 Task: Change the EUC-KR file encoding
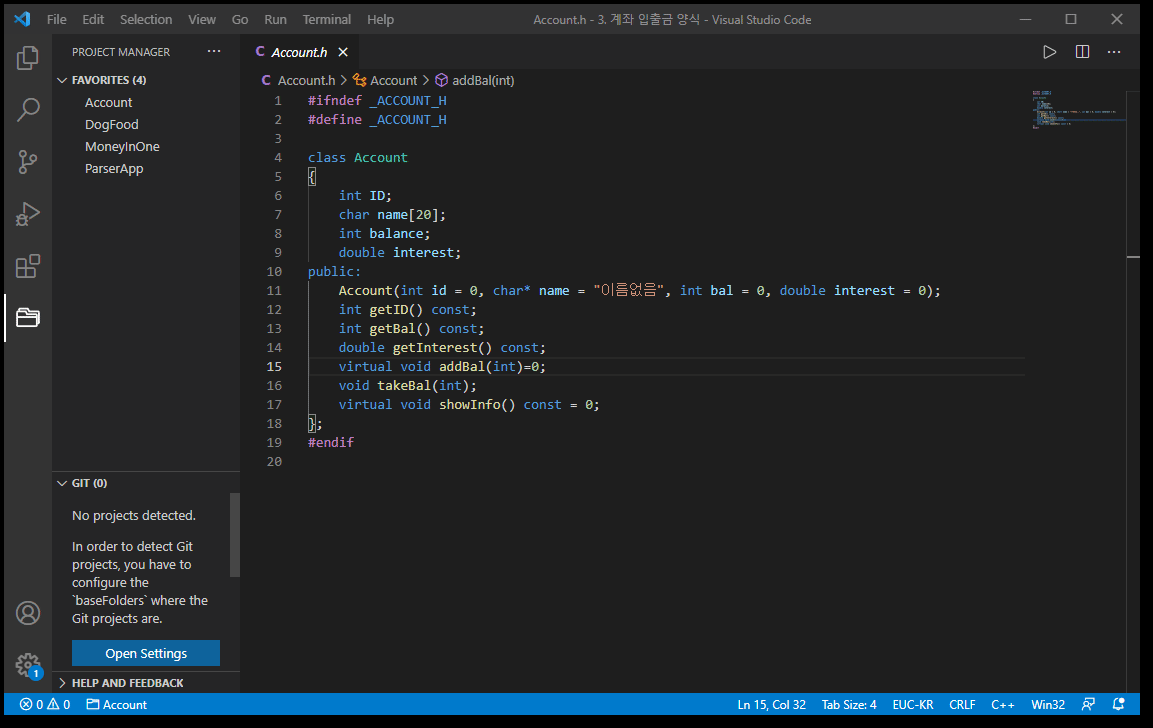(913, 704)
